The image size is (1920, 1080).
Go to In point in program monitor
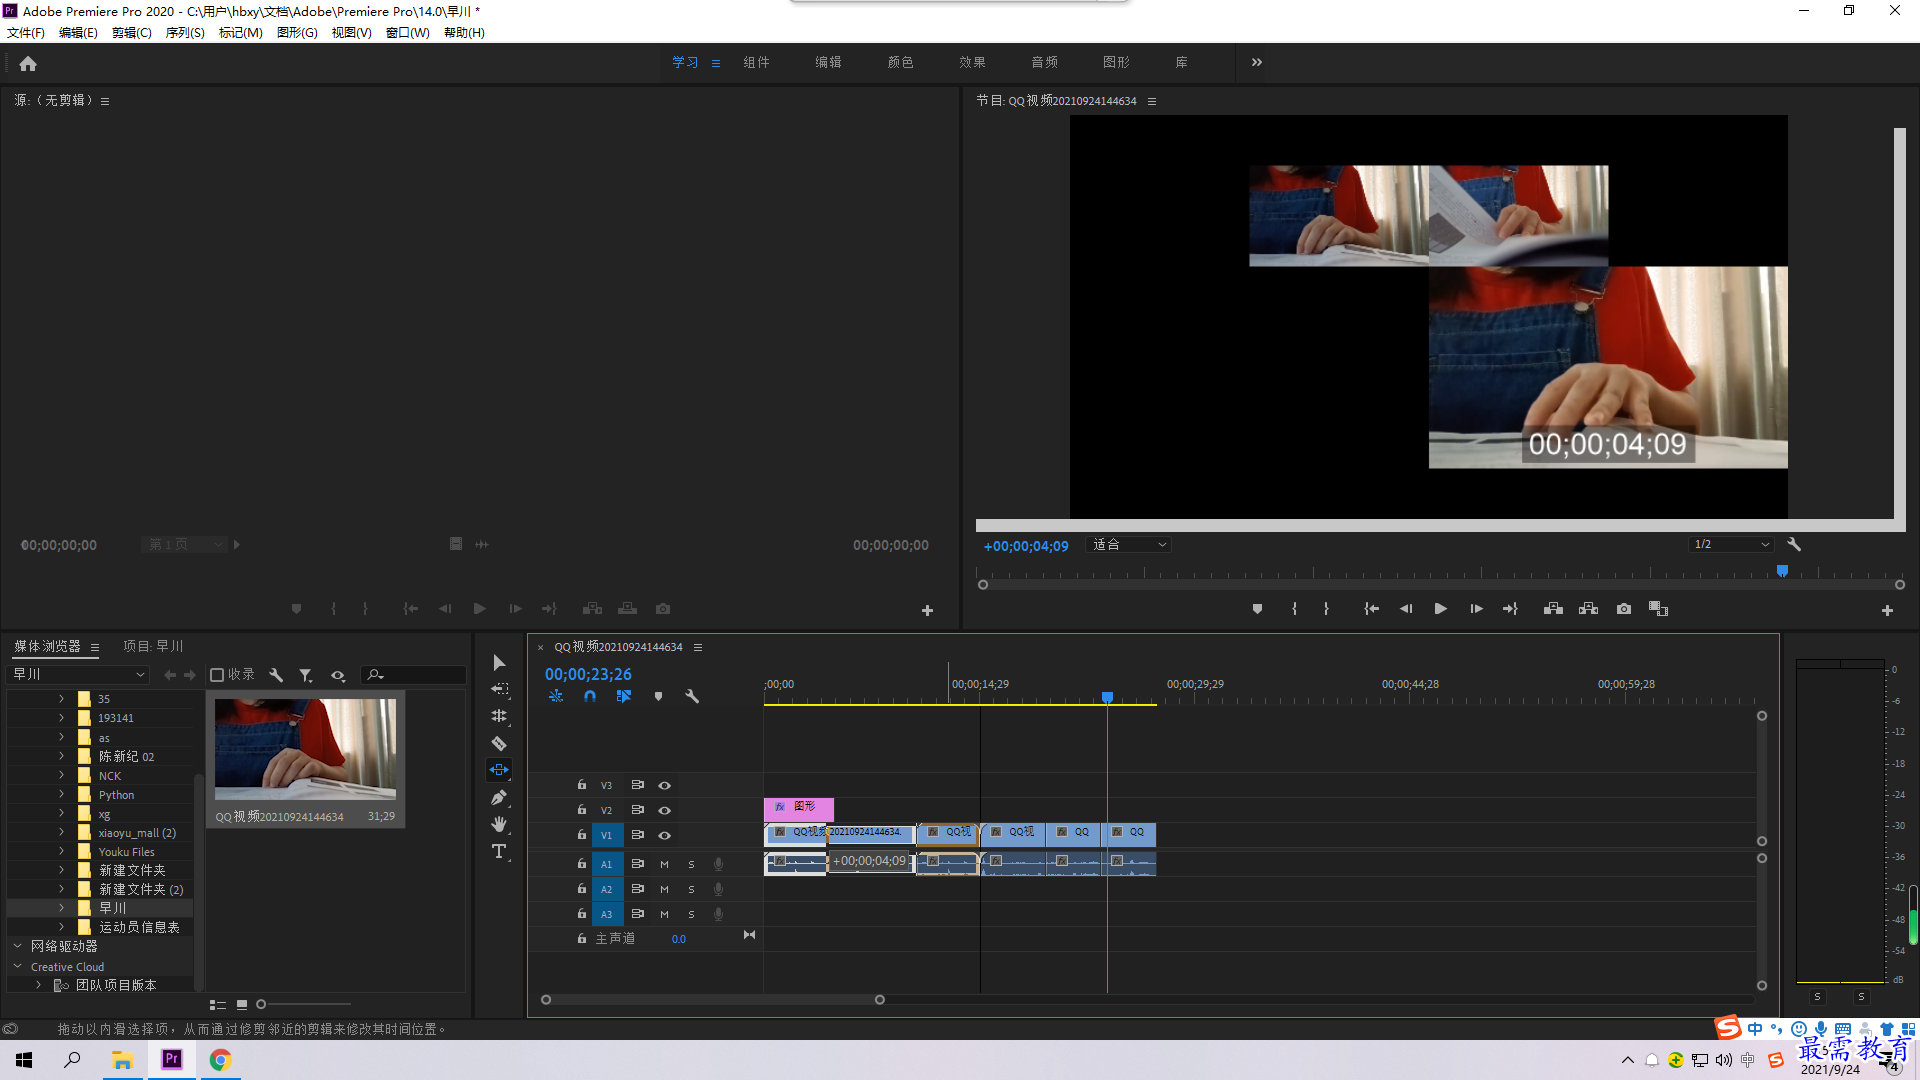(1371, 609)
